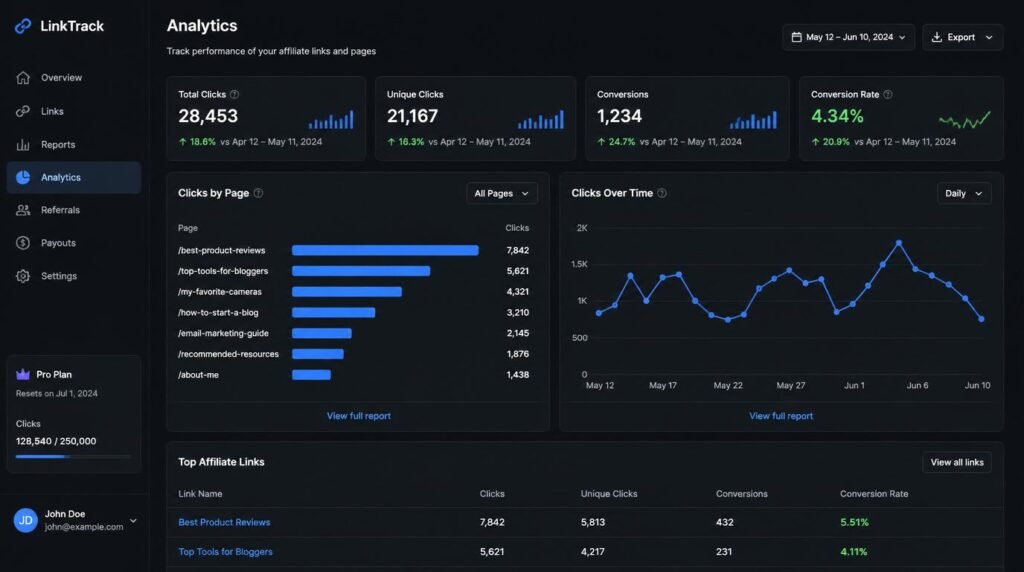Click the Total Clicks help icon

(234, 95)
